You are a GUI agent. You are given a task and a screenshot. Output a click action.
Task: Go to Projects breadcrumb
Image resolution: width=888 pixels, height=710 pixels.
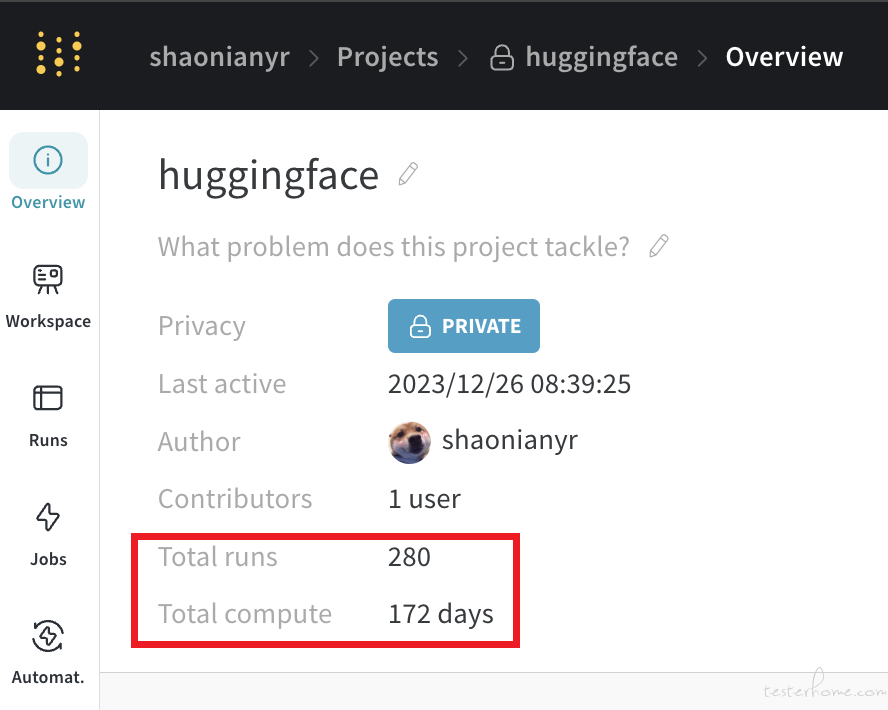click(x=387, y=57)
